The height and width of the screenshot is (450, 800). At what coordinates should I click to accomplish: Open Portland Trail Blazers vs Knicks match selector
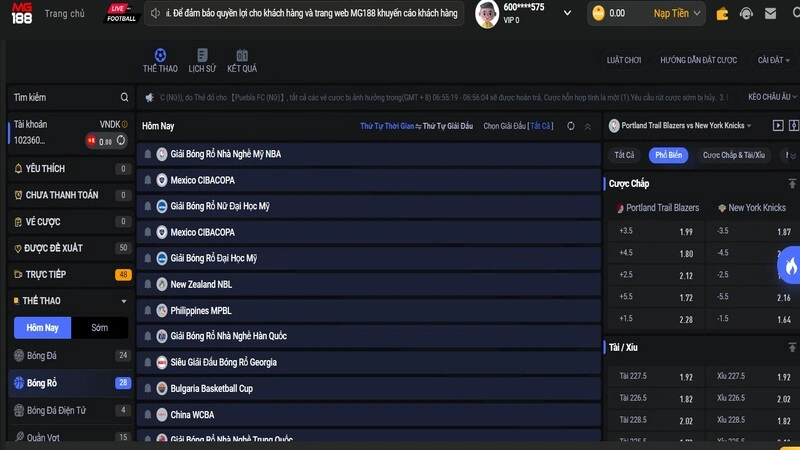point(686,126)
